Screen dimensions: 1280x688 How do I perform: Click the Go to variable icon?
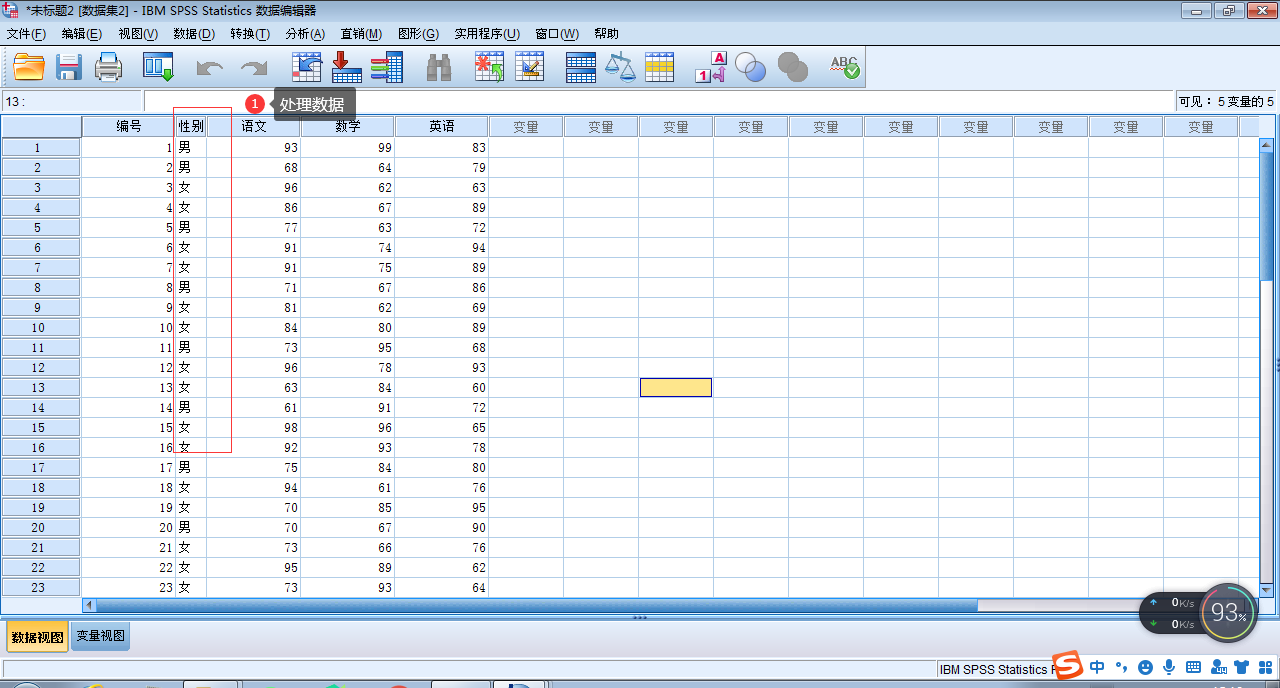[346, 67]
